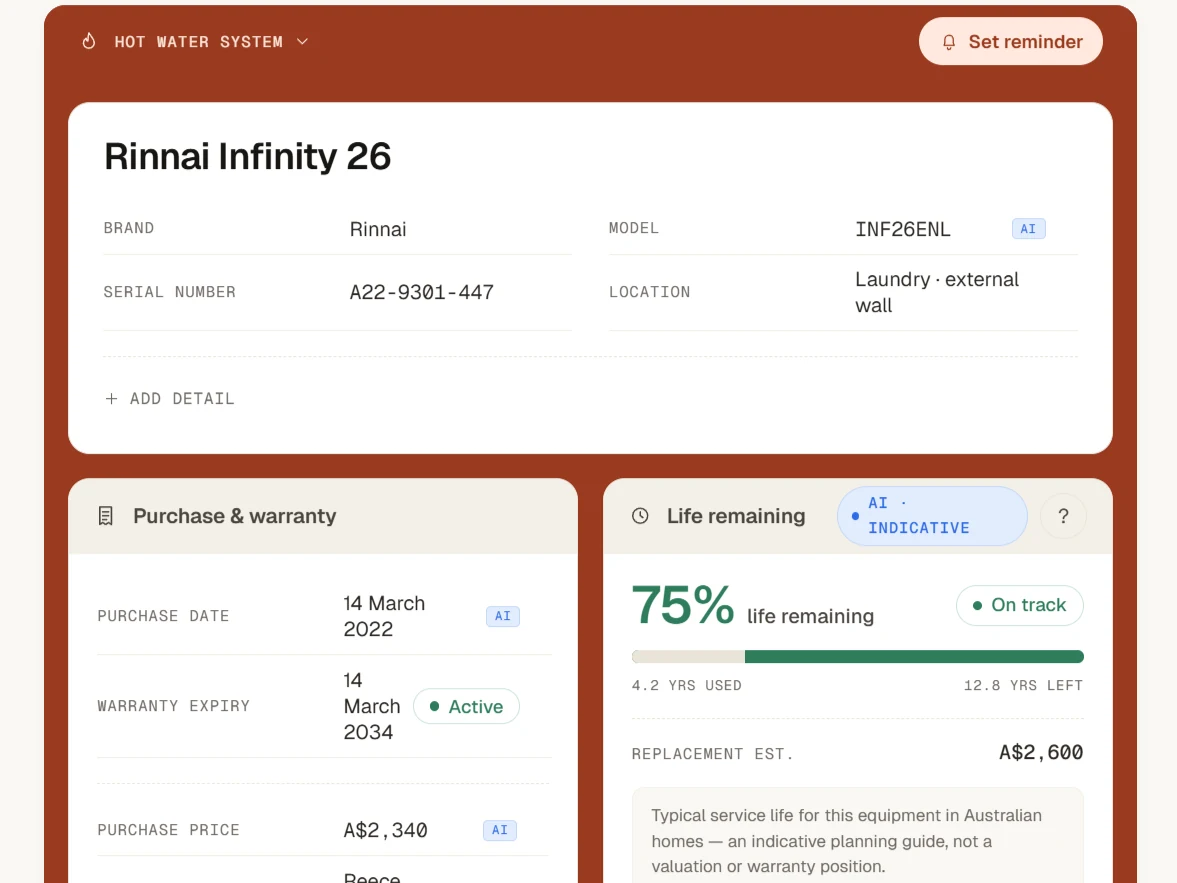
Task: Click the receipt icon in Purchase & warranty
Action: (x=106, y=516)
